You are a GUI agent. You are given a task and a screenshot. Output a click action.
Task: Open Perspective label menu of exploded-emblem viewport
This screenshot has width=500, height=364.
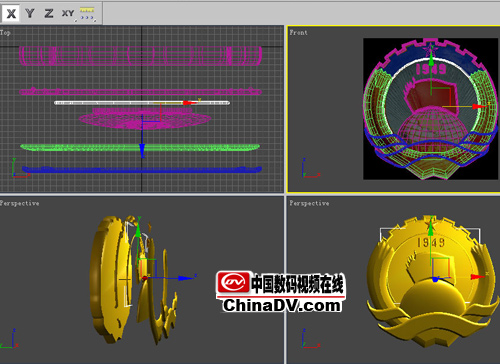[20, 203]
